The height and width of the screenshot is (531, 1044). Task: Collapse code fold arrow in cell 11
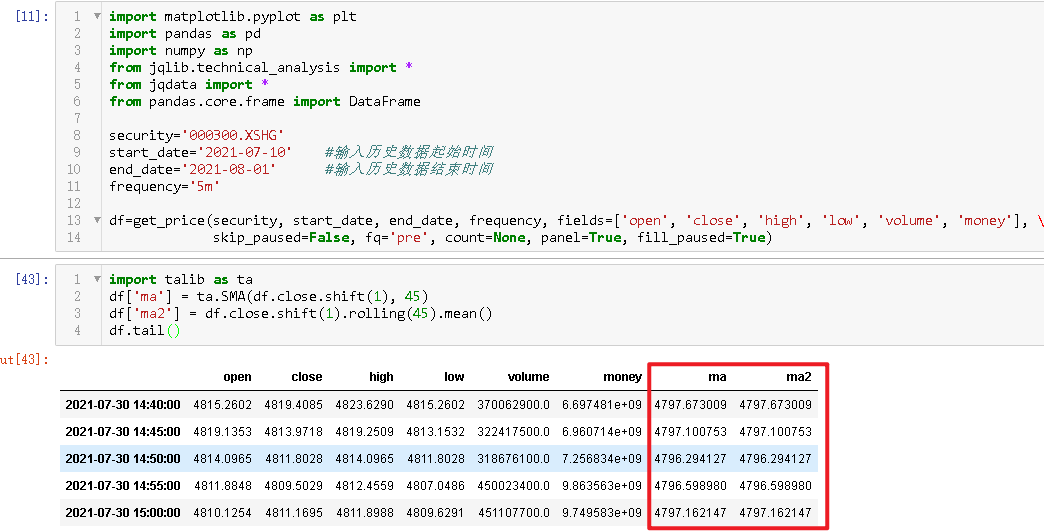(x=96, y=17)
